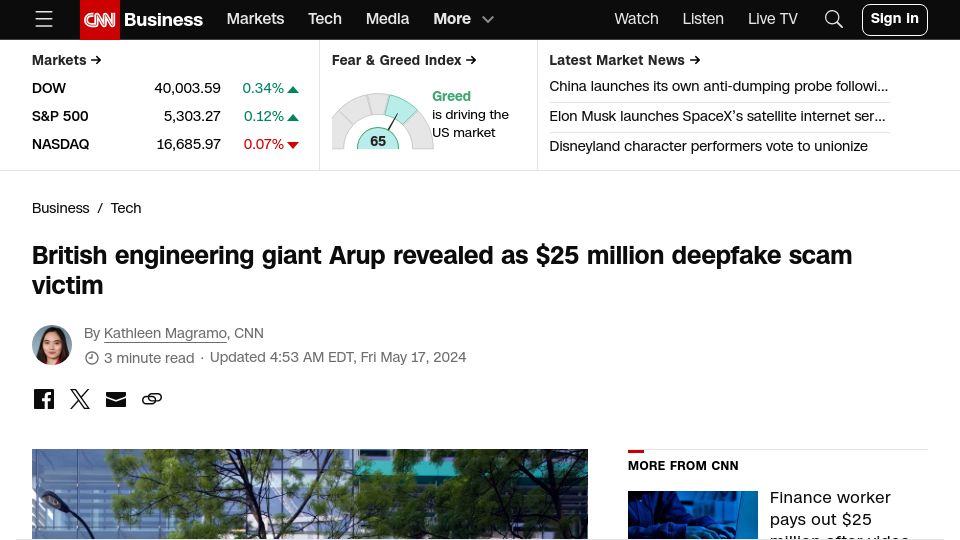Click the MORE FROM CNN heading
The width and height of the screenshot is (960, 540).
pos(683,465)
